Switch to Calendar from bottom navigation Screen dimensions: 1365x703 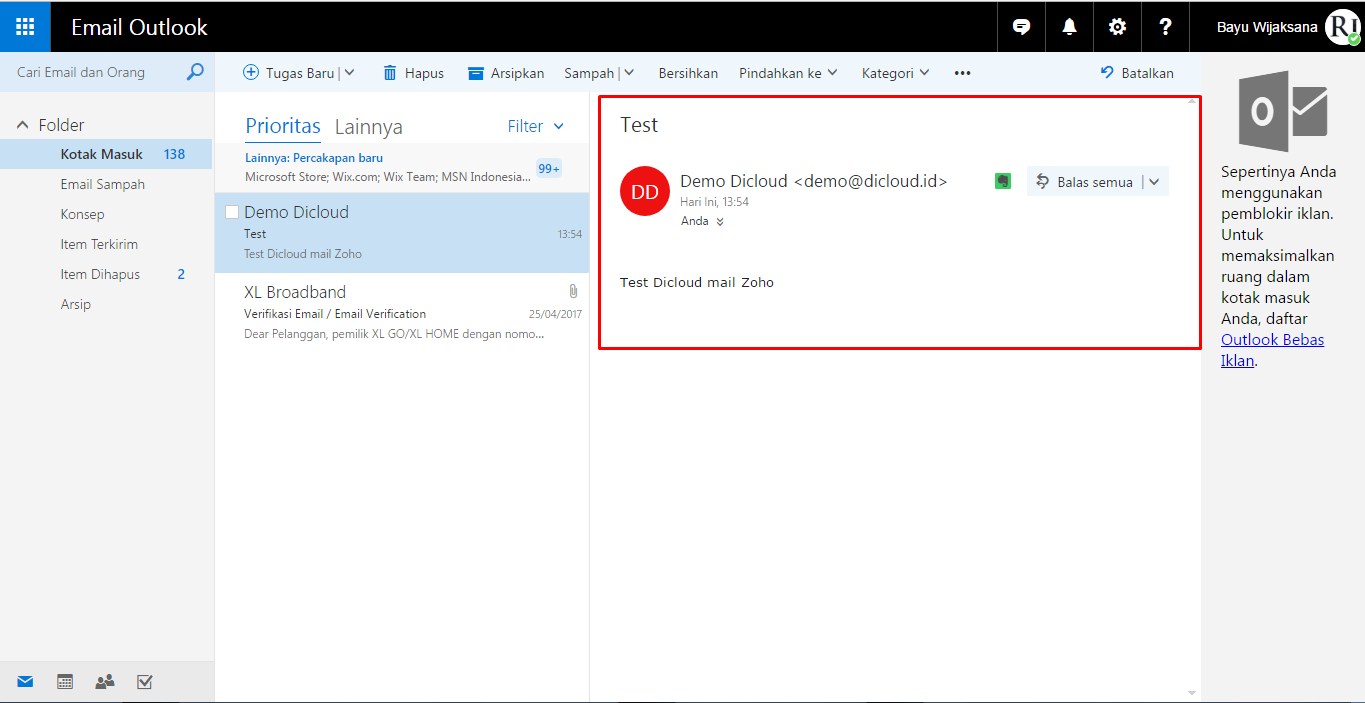click(64, 681)
